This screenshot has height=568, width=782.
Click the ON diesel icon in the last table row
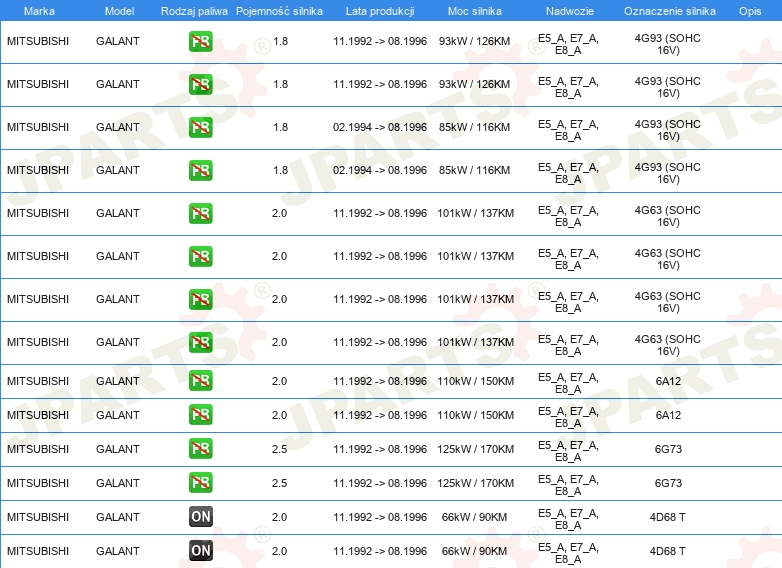point(200,551)
